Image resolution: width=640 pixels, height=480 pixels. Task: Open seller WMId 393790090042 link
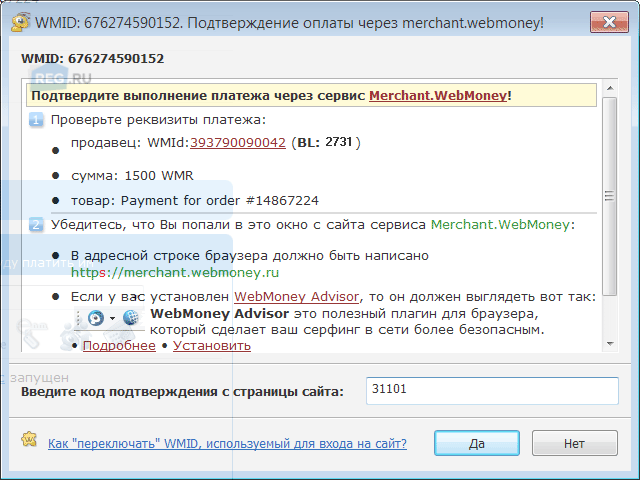[x=238, y=142]
